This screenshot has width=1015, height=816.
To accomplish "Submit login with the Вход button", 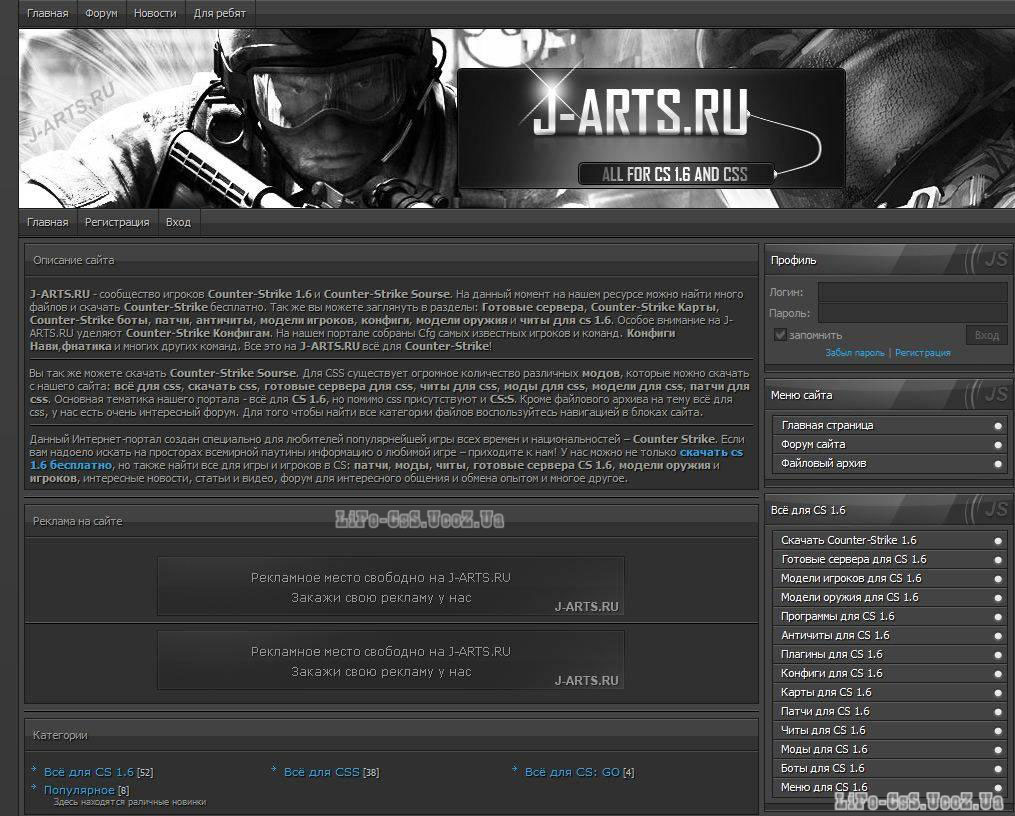I will (x=987, y=335).
